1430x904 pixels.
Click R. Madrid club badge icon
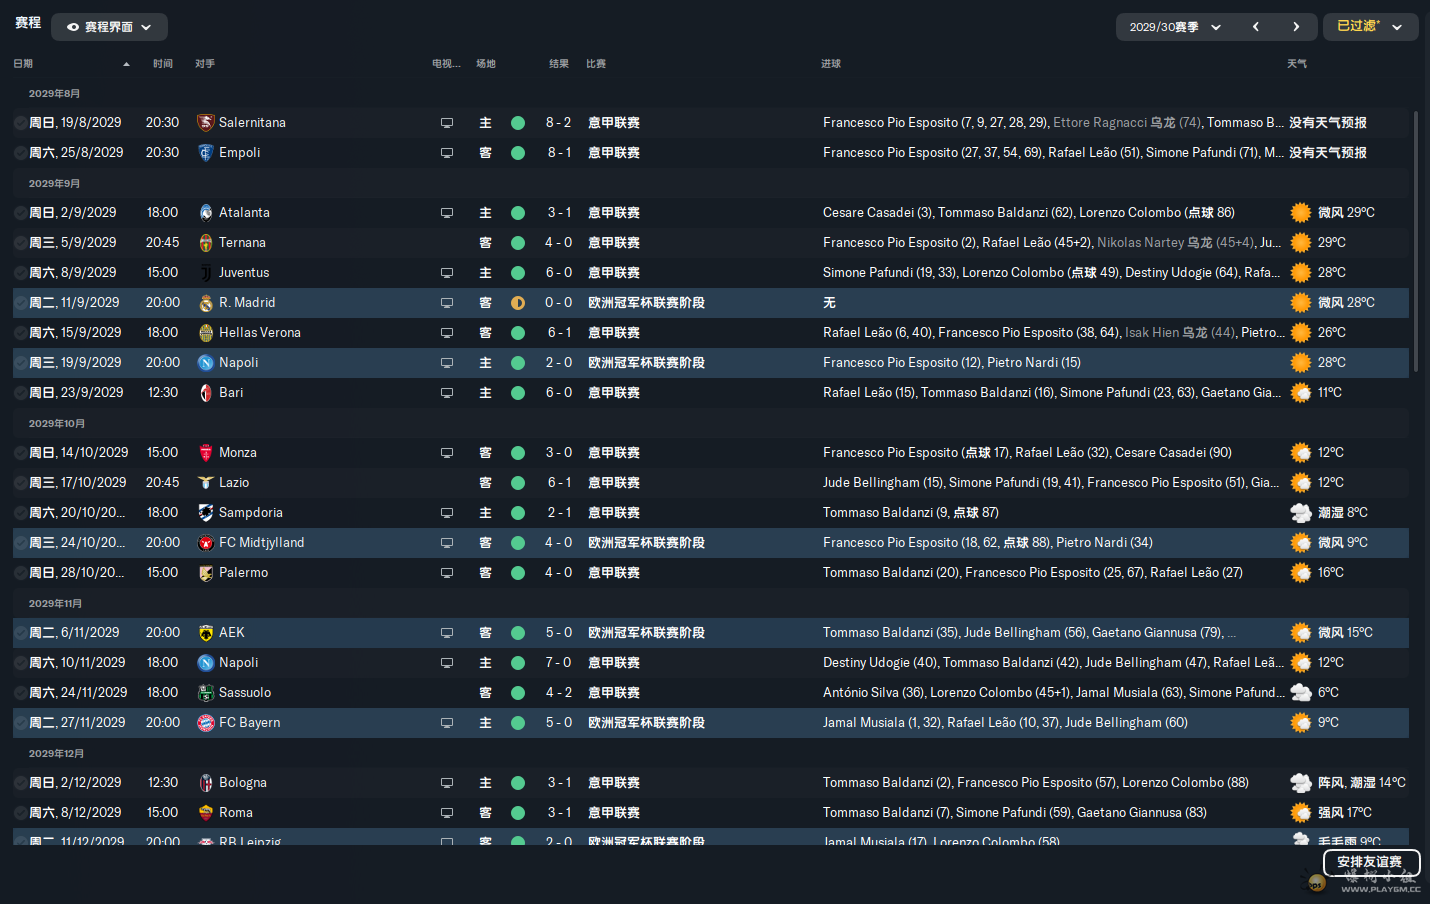click(x=206, y=303)
